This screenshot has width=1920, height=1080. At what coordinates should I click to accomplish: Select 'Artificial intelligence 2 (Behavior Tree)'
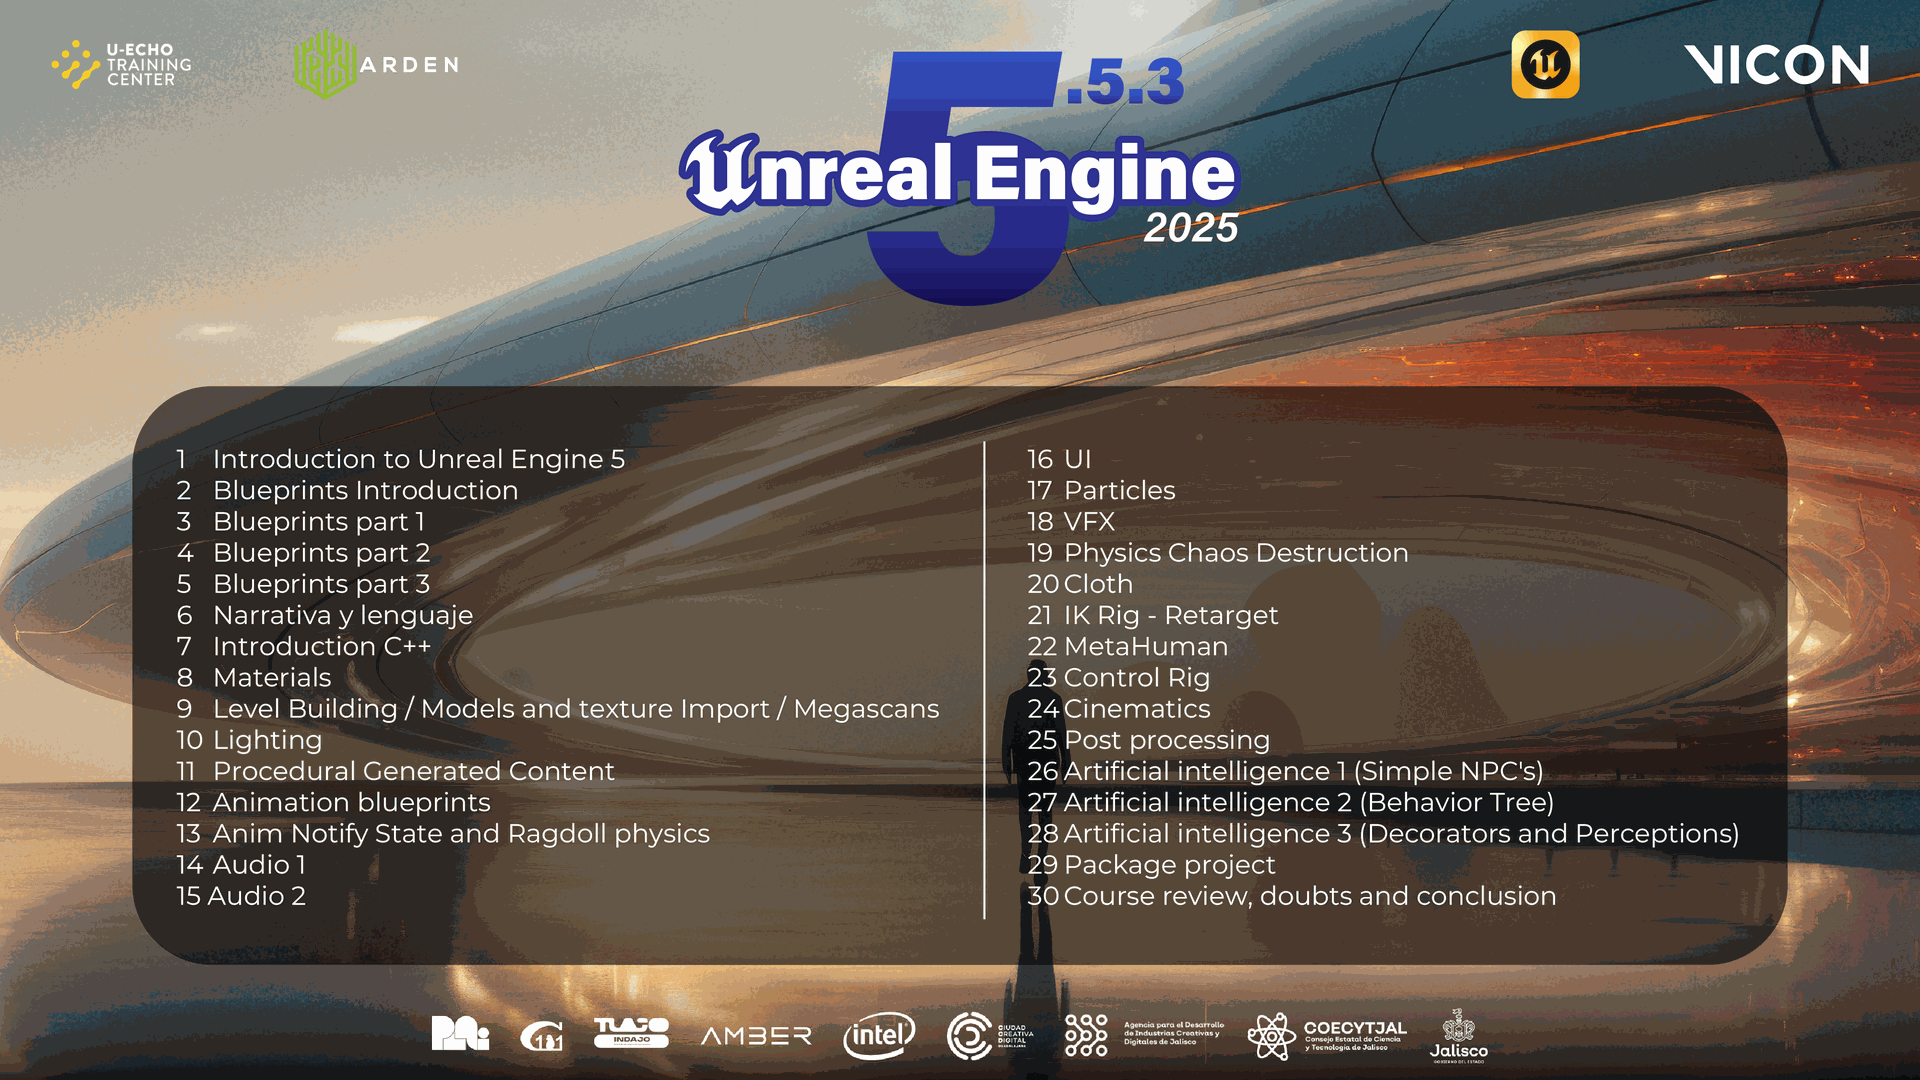(x=1291, y=802)
